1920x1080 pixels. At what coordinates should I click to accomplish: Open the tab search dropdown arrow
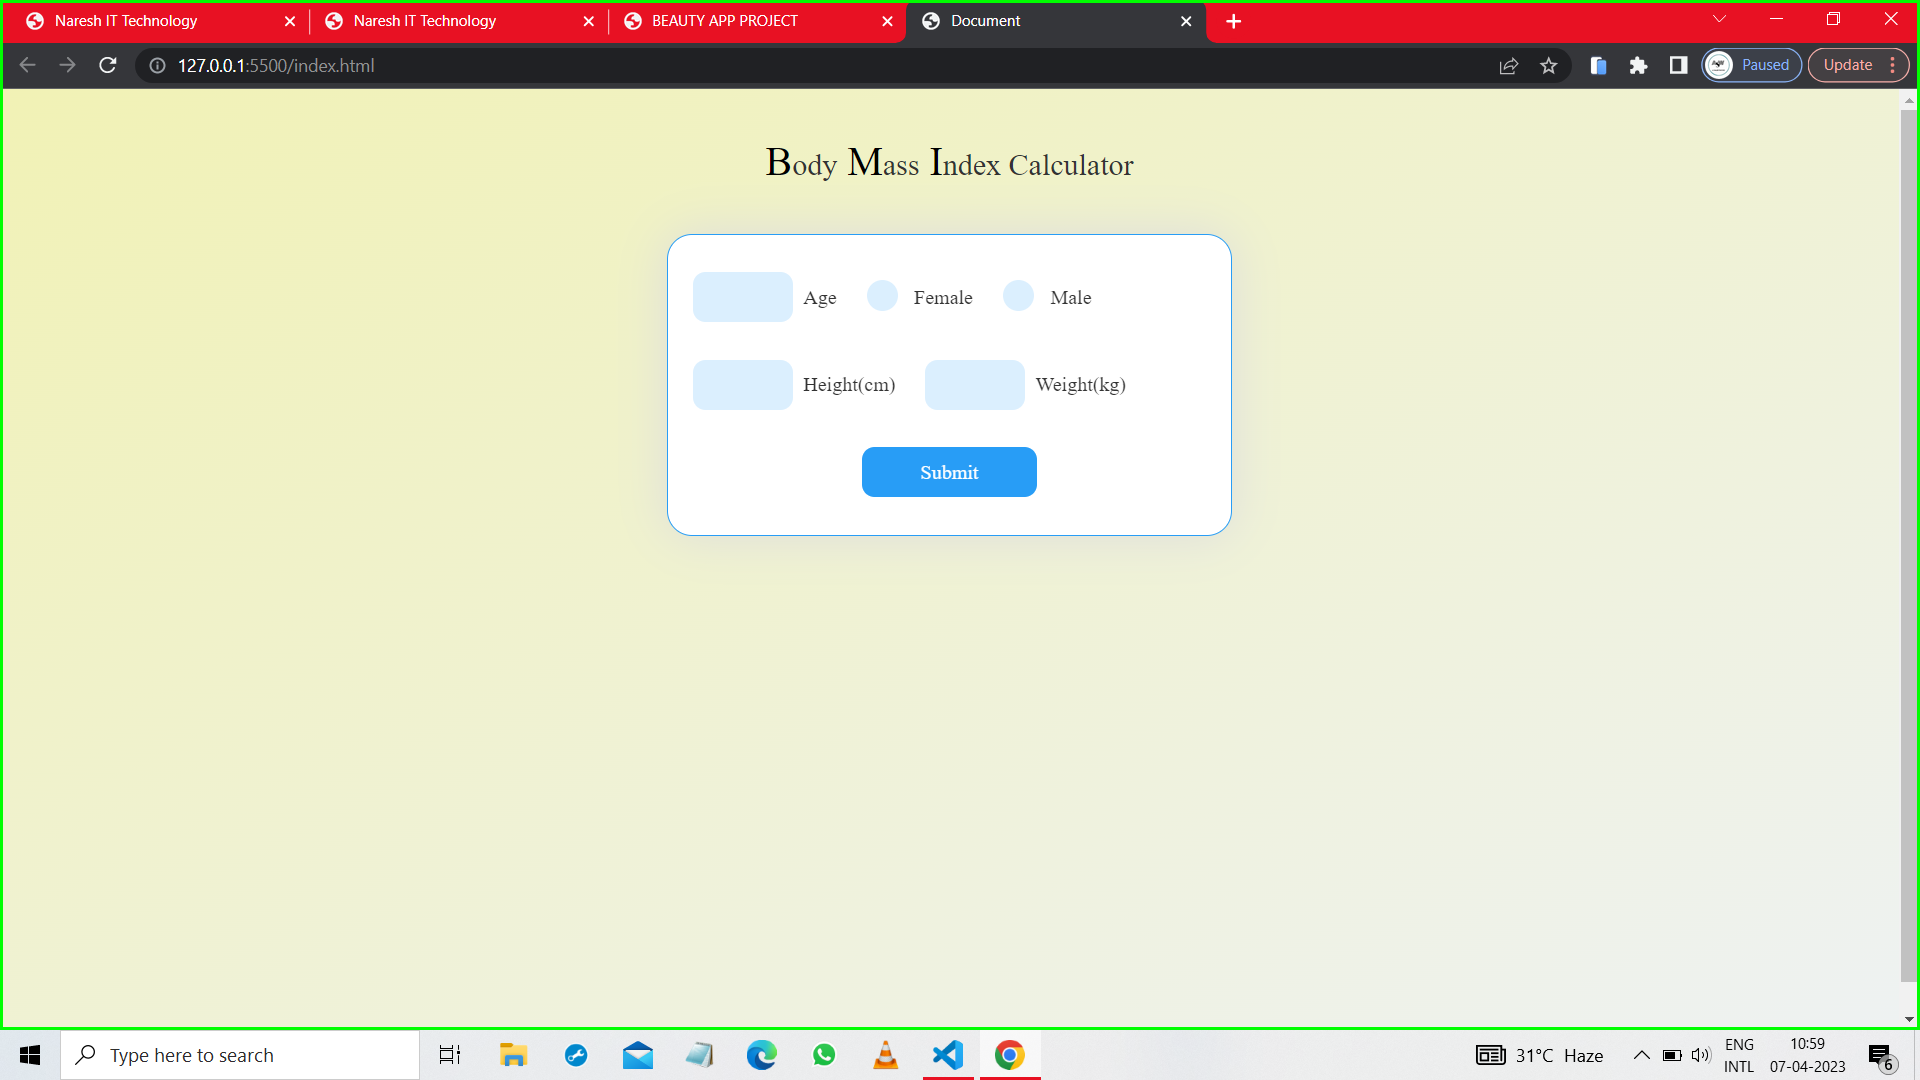[1719, 19]
